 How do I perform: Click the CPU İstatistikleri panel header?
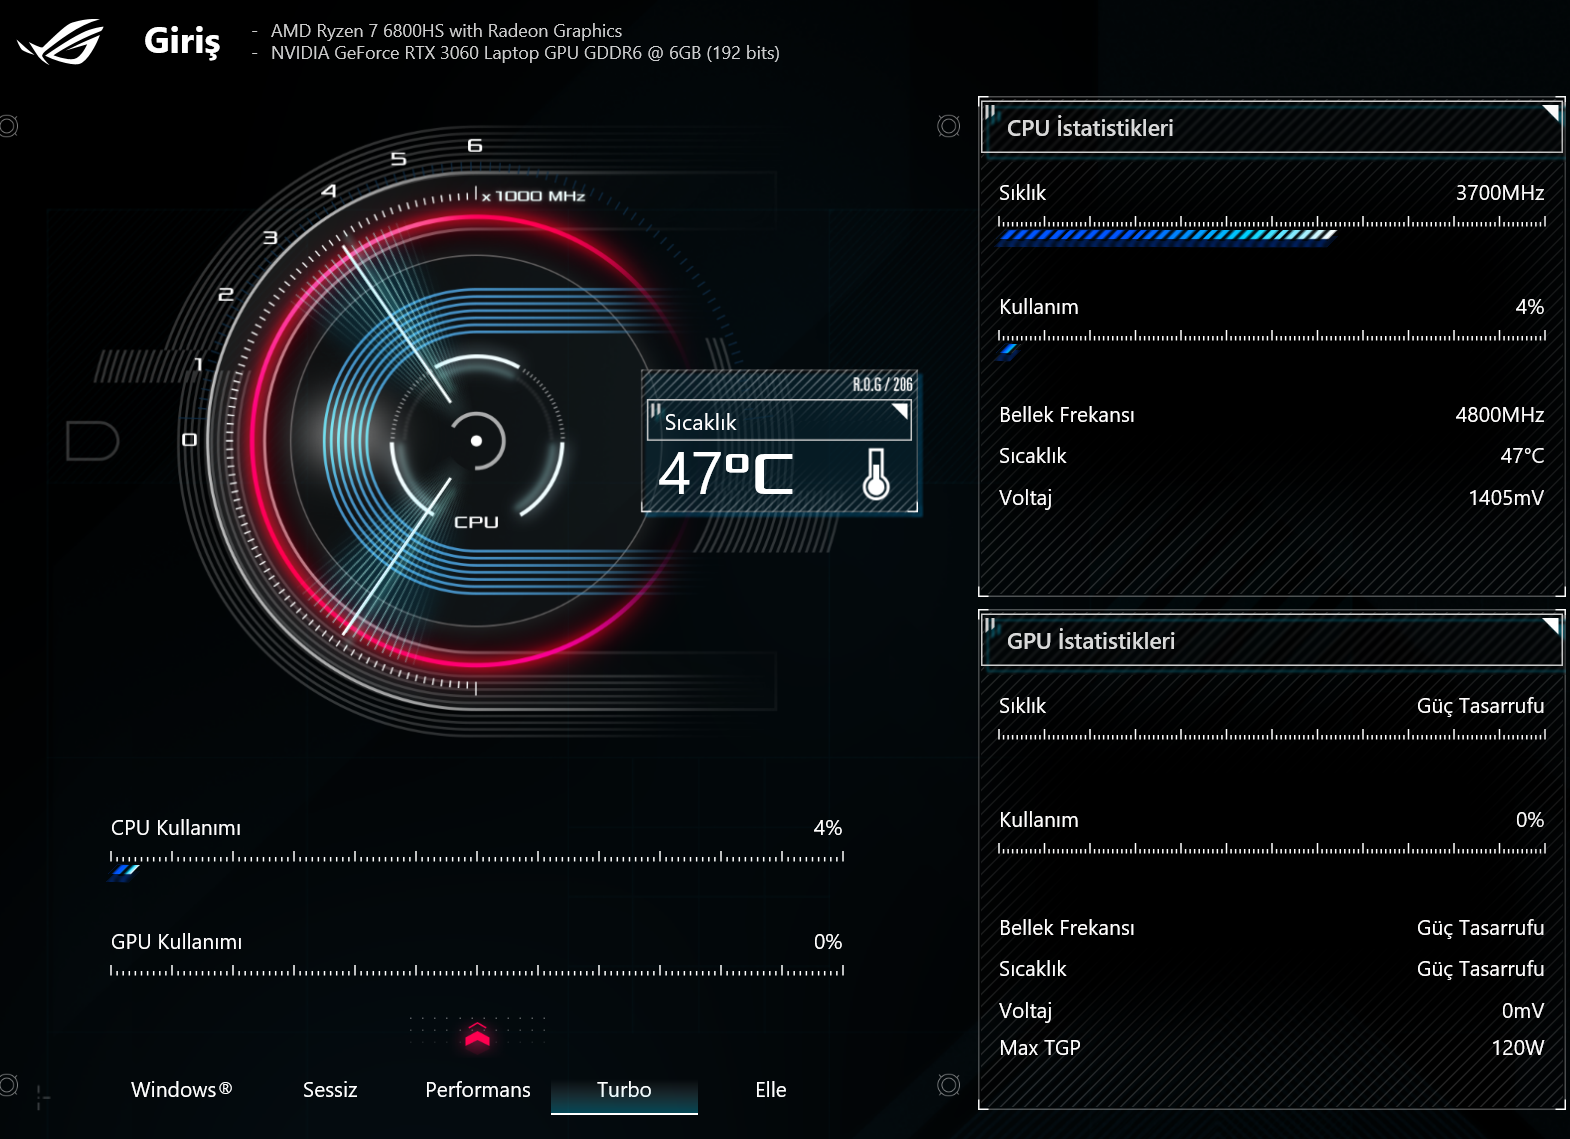[x=1272, y=127]
